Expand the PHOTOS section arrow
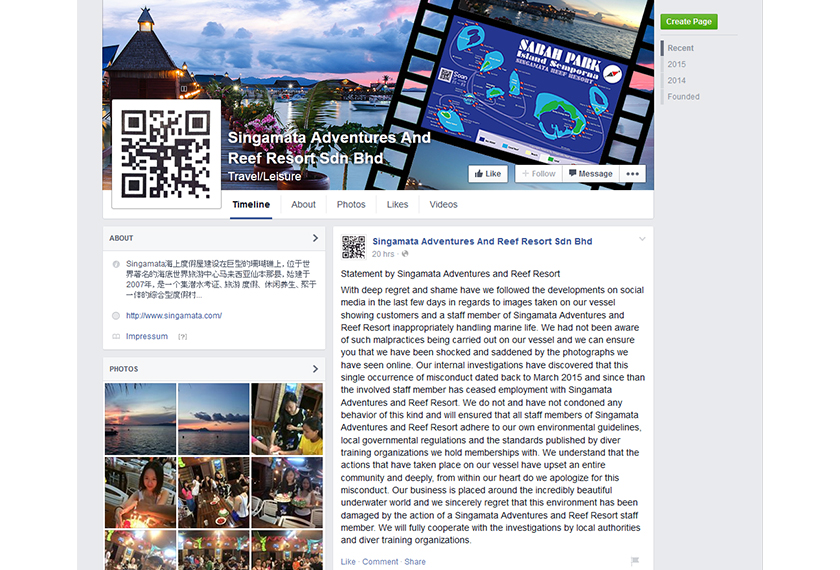This screenshot has height=570, width=840. (315, 369)
